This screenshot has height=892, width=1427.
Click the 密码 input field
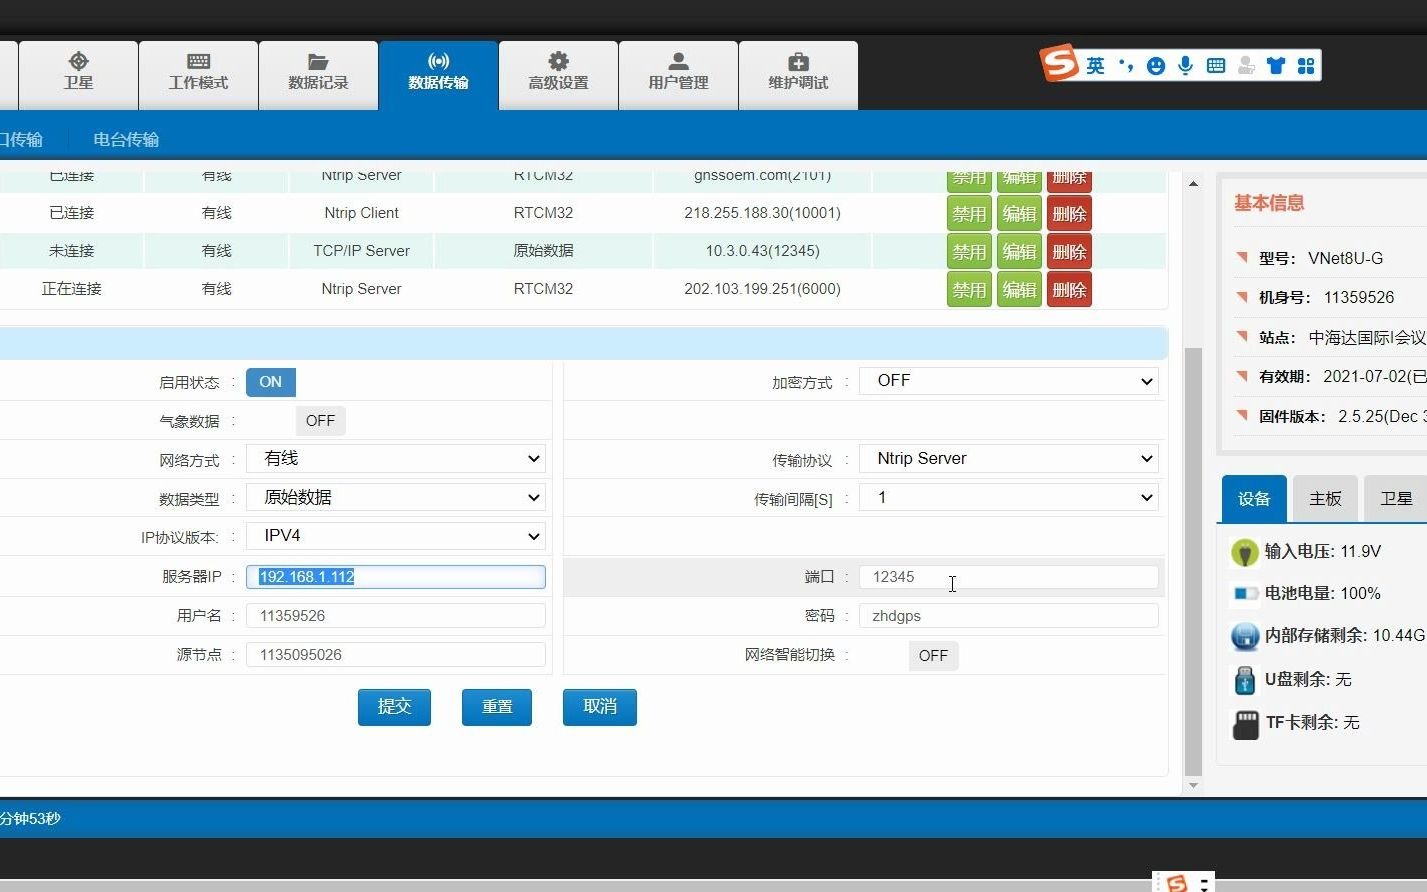tap(1009, 616)
